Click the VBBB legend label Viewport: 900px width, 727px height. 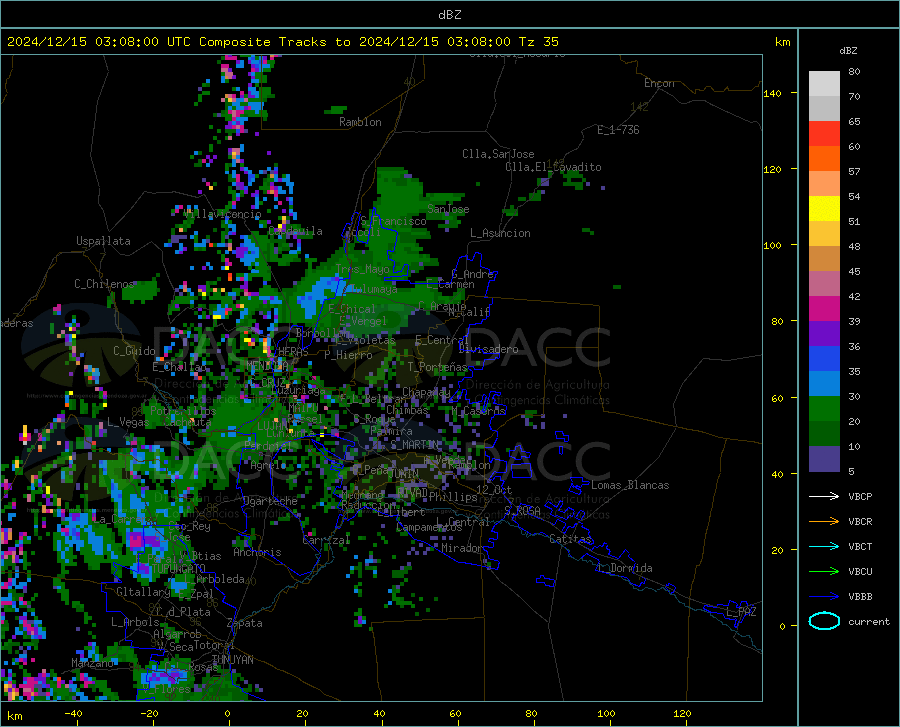[860, 597]
